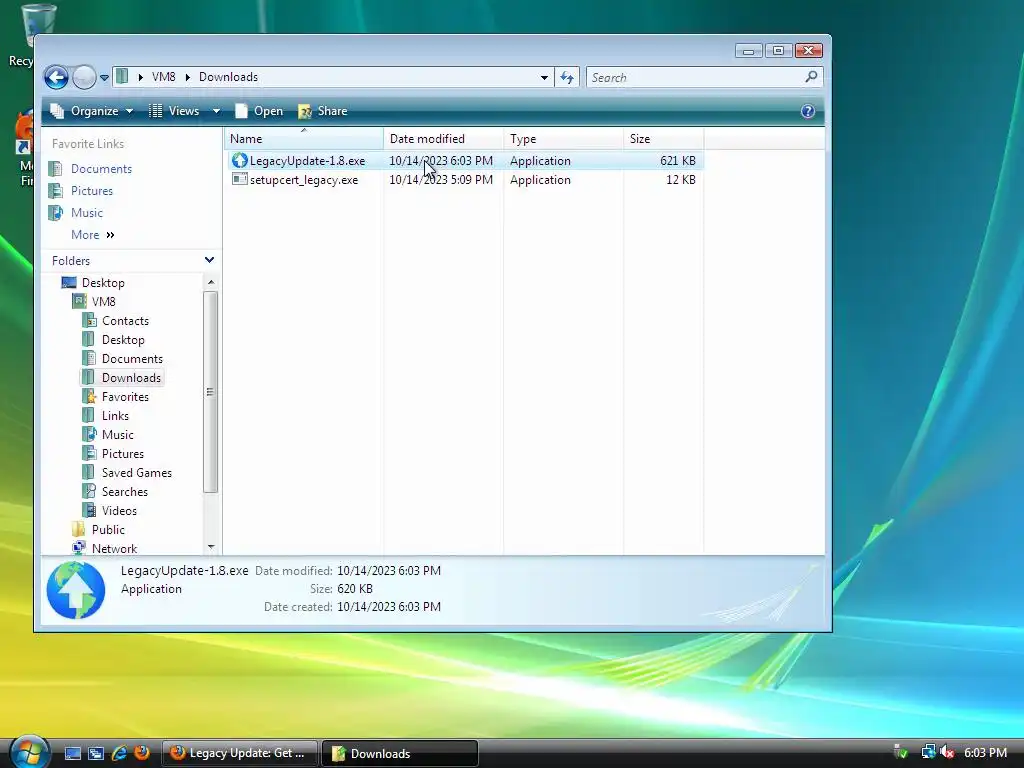The image size is (1024, 768).
Task: Click Share in the toolbar
Action: tap(323, 111)
